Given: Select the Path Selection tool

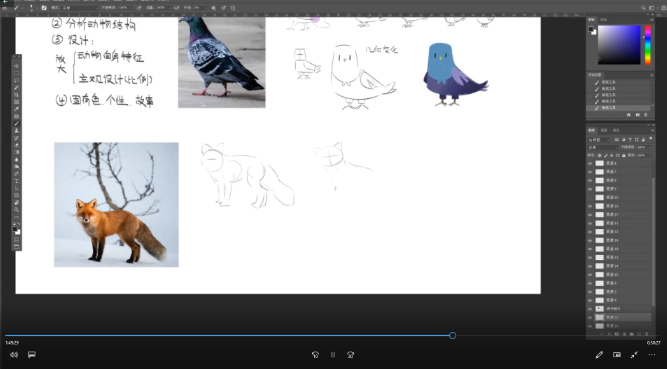Looking at the screenshot, I should click(17, 188).
